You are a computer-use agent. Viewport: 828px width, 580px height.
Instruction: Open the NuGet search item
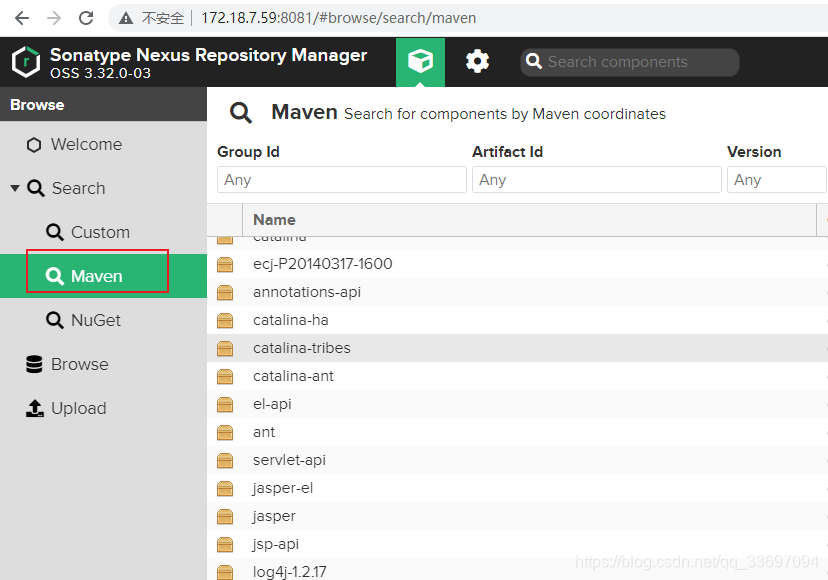pos(104,320)
